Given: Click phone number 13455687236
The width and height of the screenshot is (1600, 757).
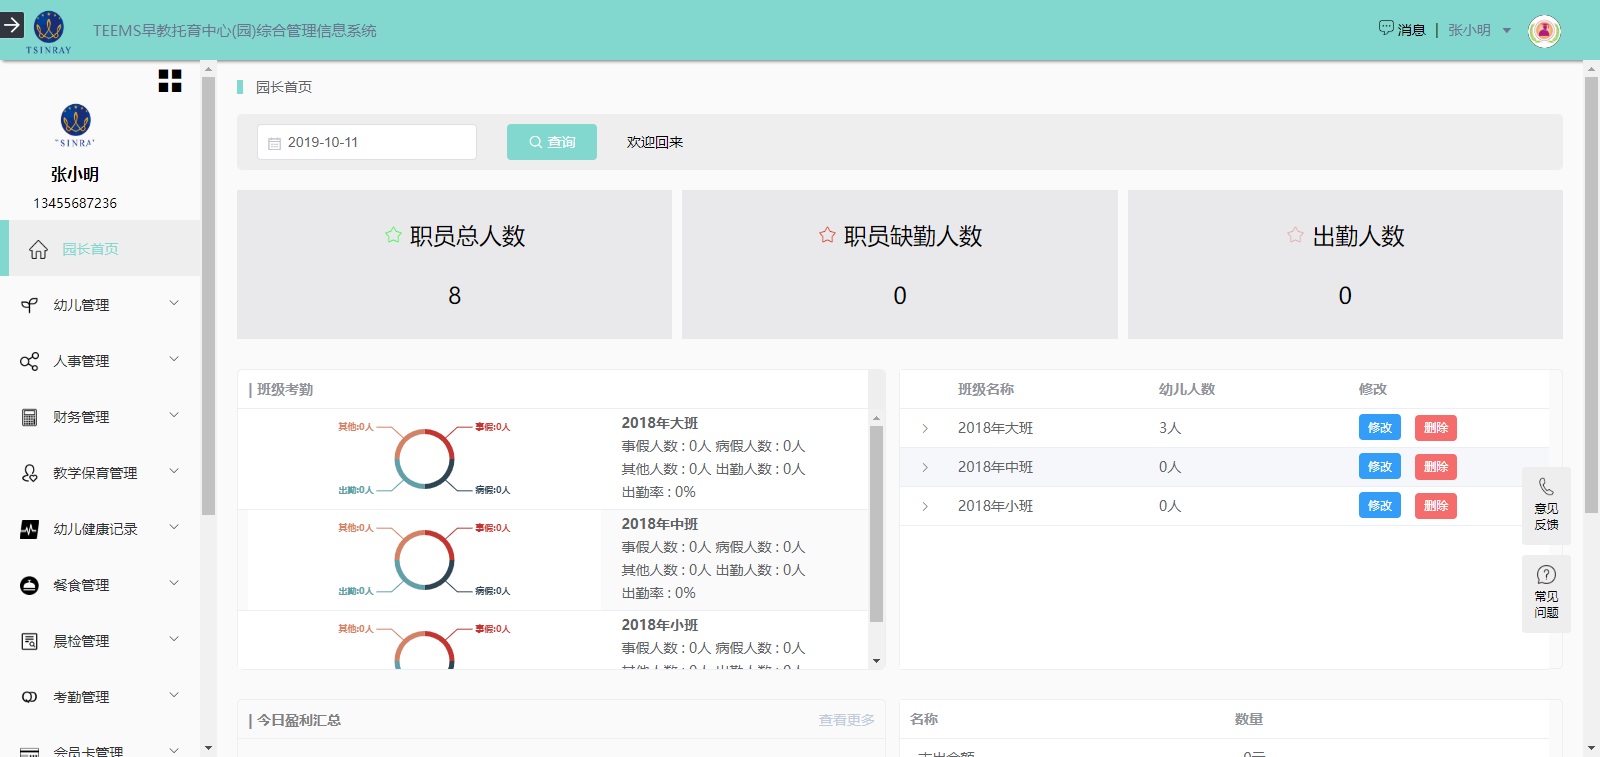Looking at the screenshot, I should click(75, 203).
